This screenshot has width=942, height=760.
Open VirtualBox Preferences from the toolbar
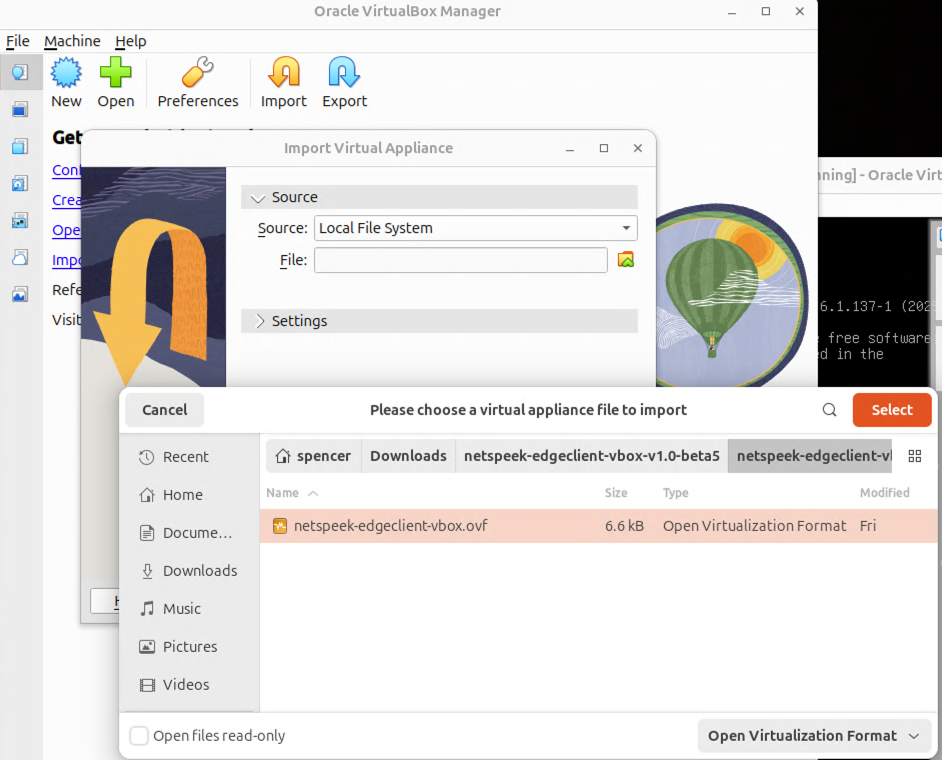click(x=198, y=75)
